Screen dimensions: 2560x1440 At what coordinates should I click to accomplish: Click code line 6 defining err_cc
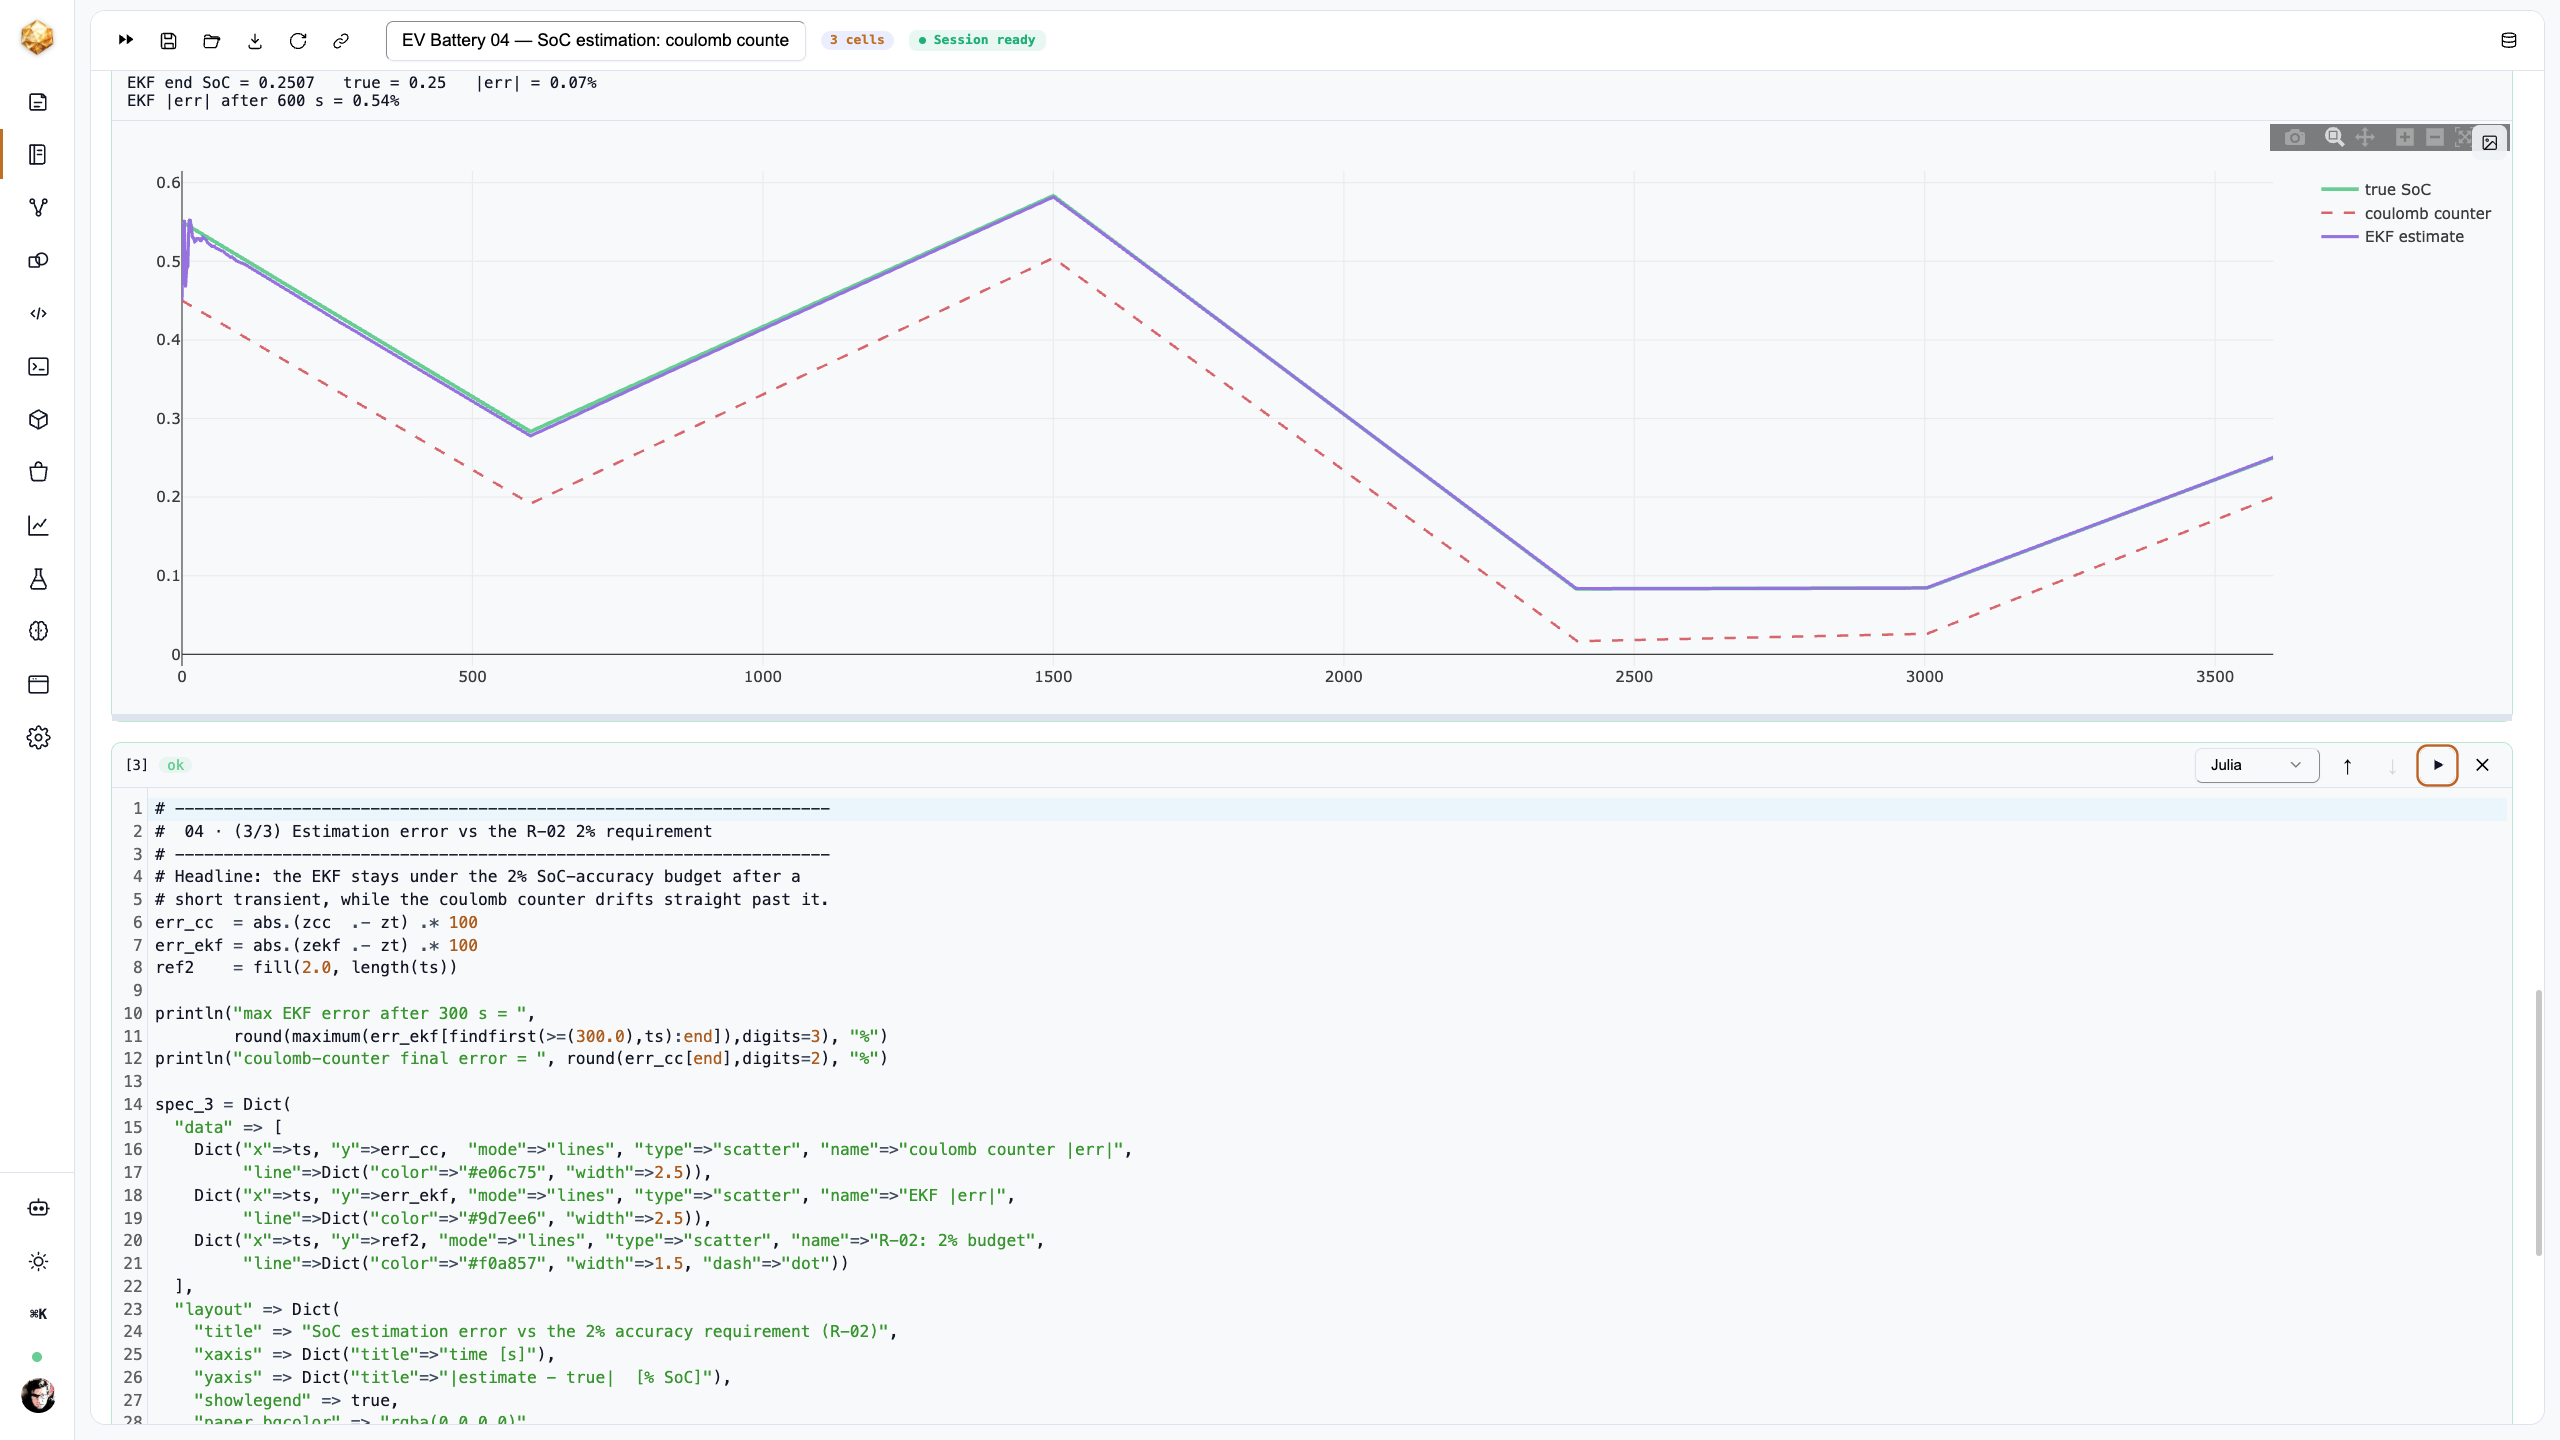316,922
